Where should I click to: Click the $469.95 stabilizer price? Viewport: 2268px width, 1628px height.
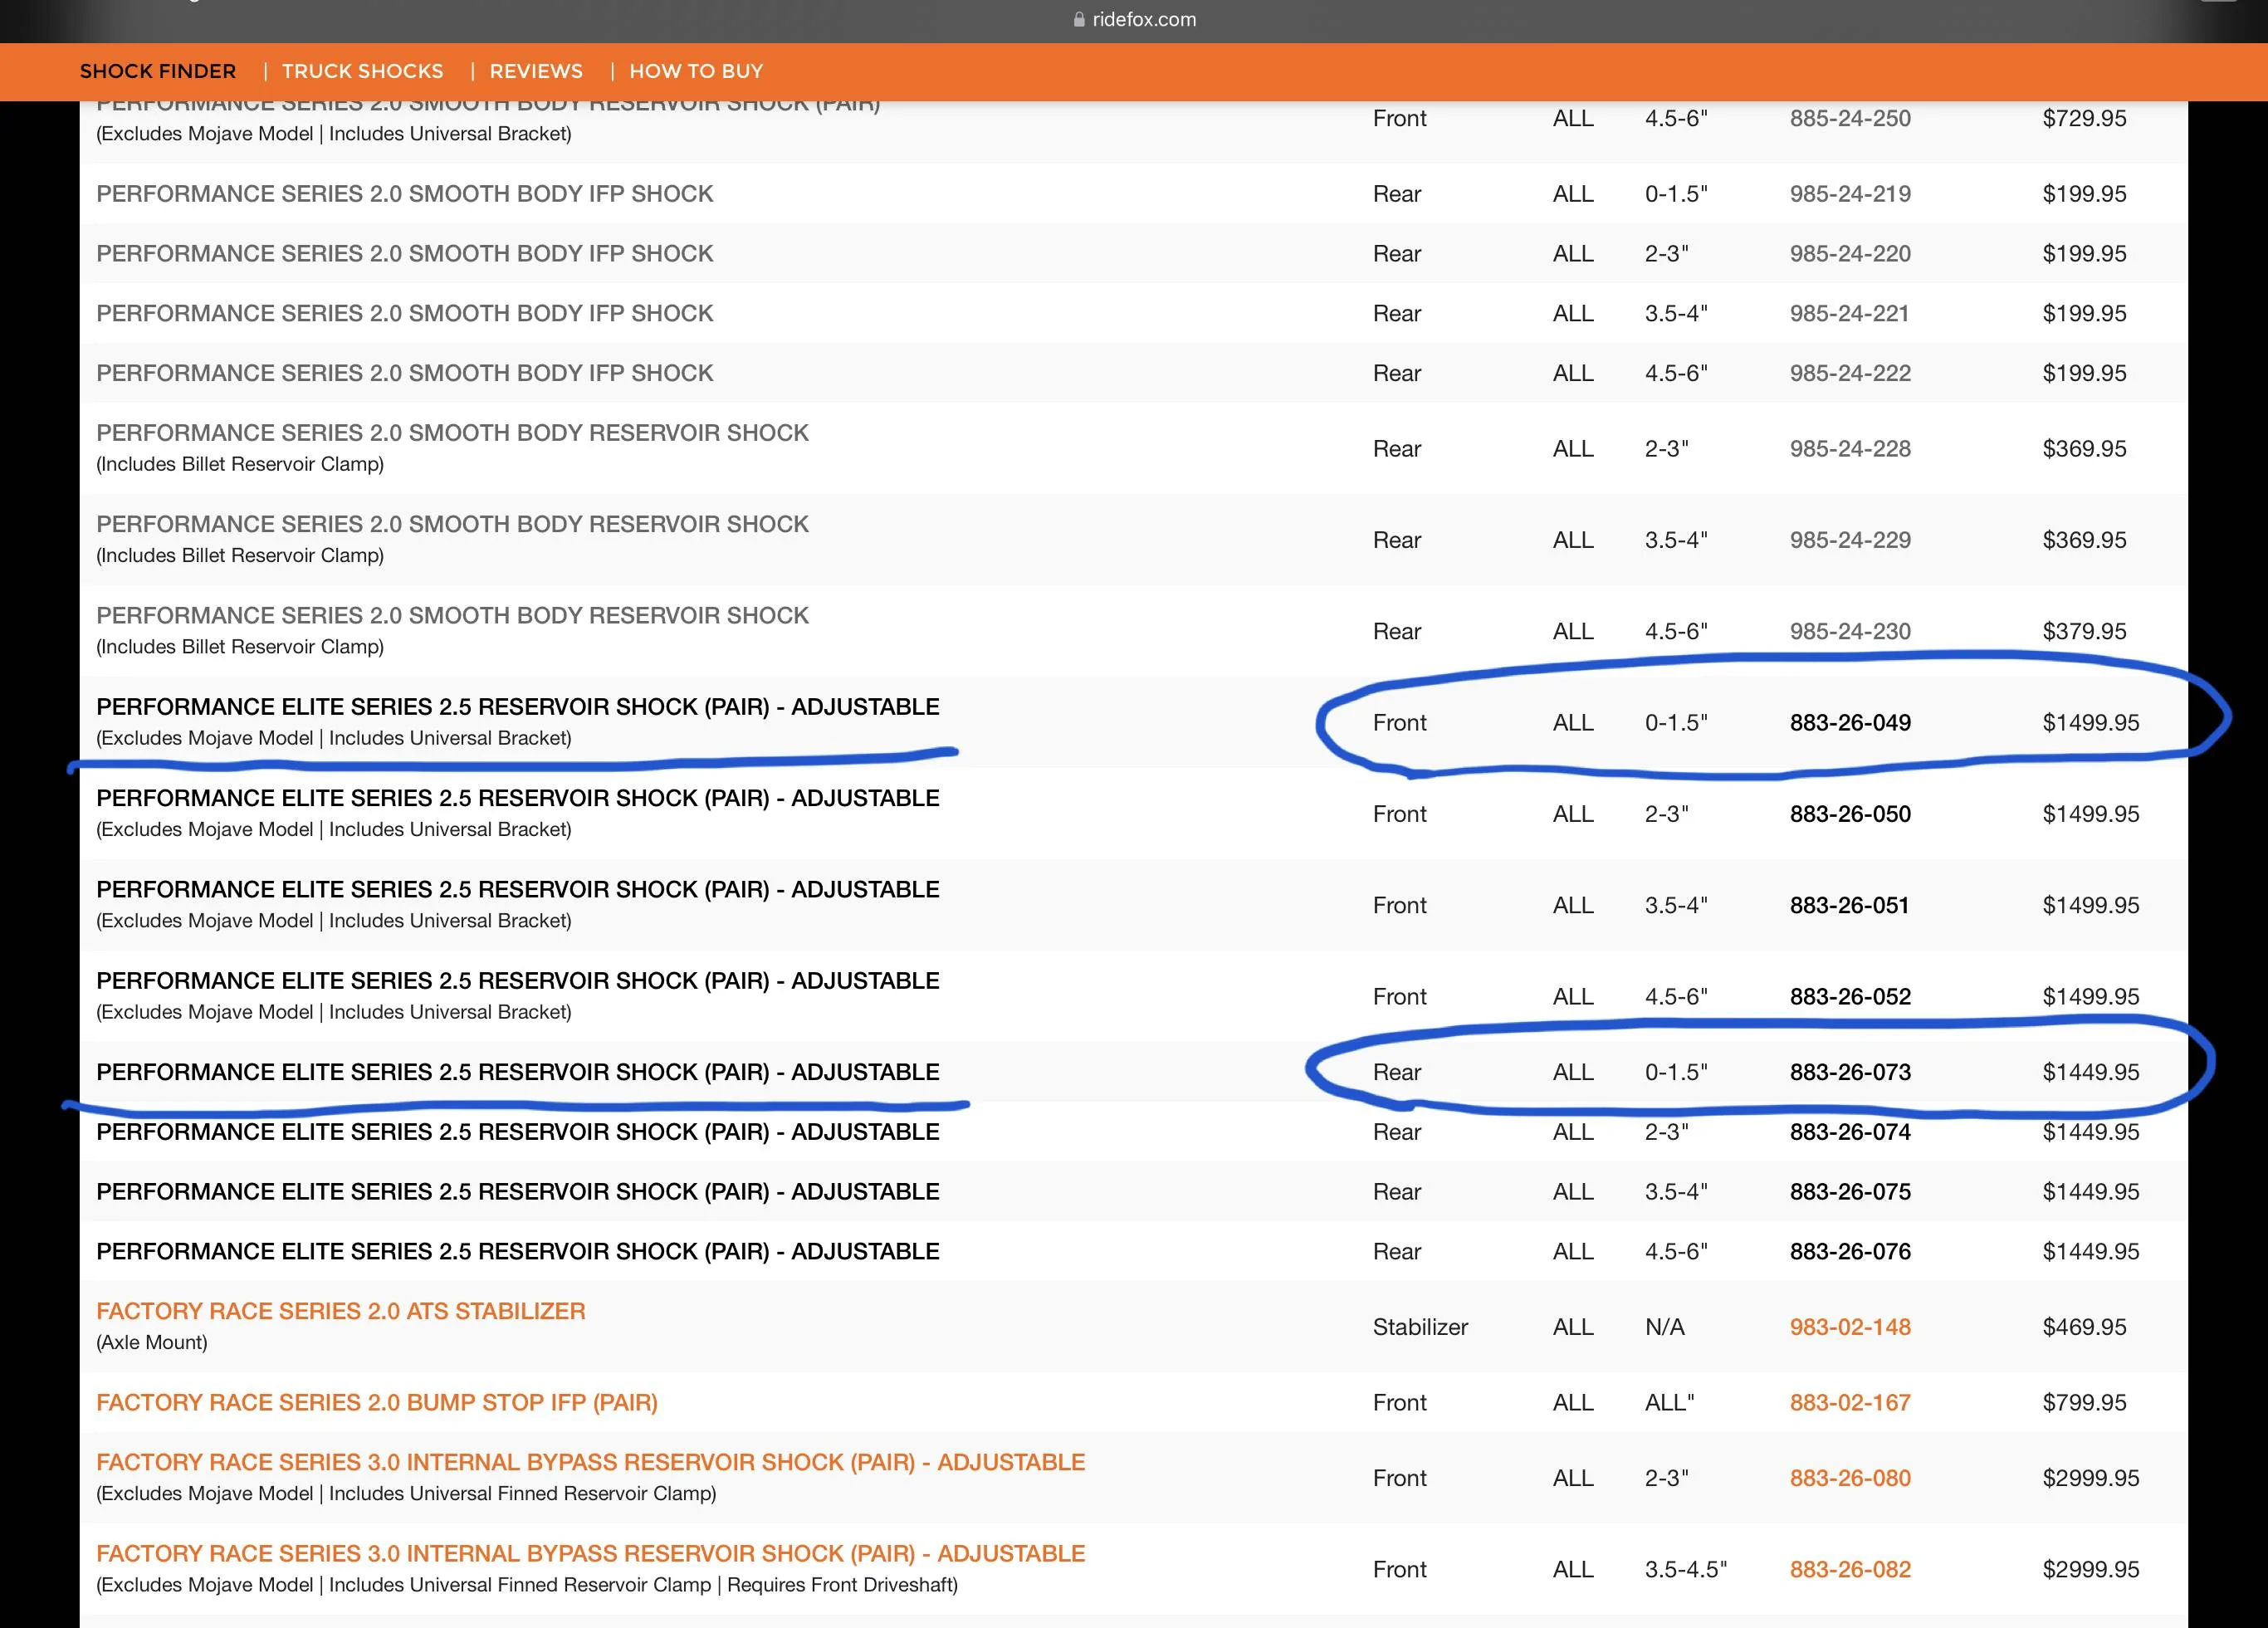click(2084, 1327)
